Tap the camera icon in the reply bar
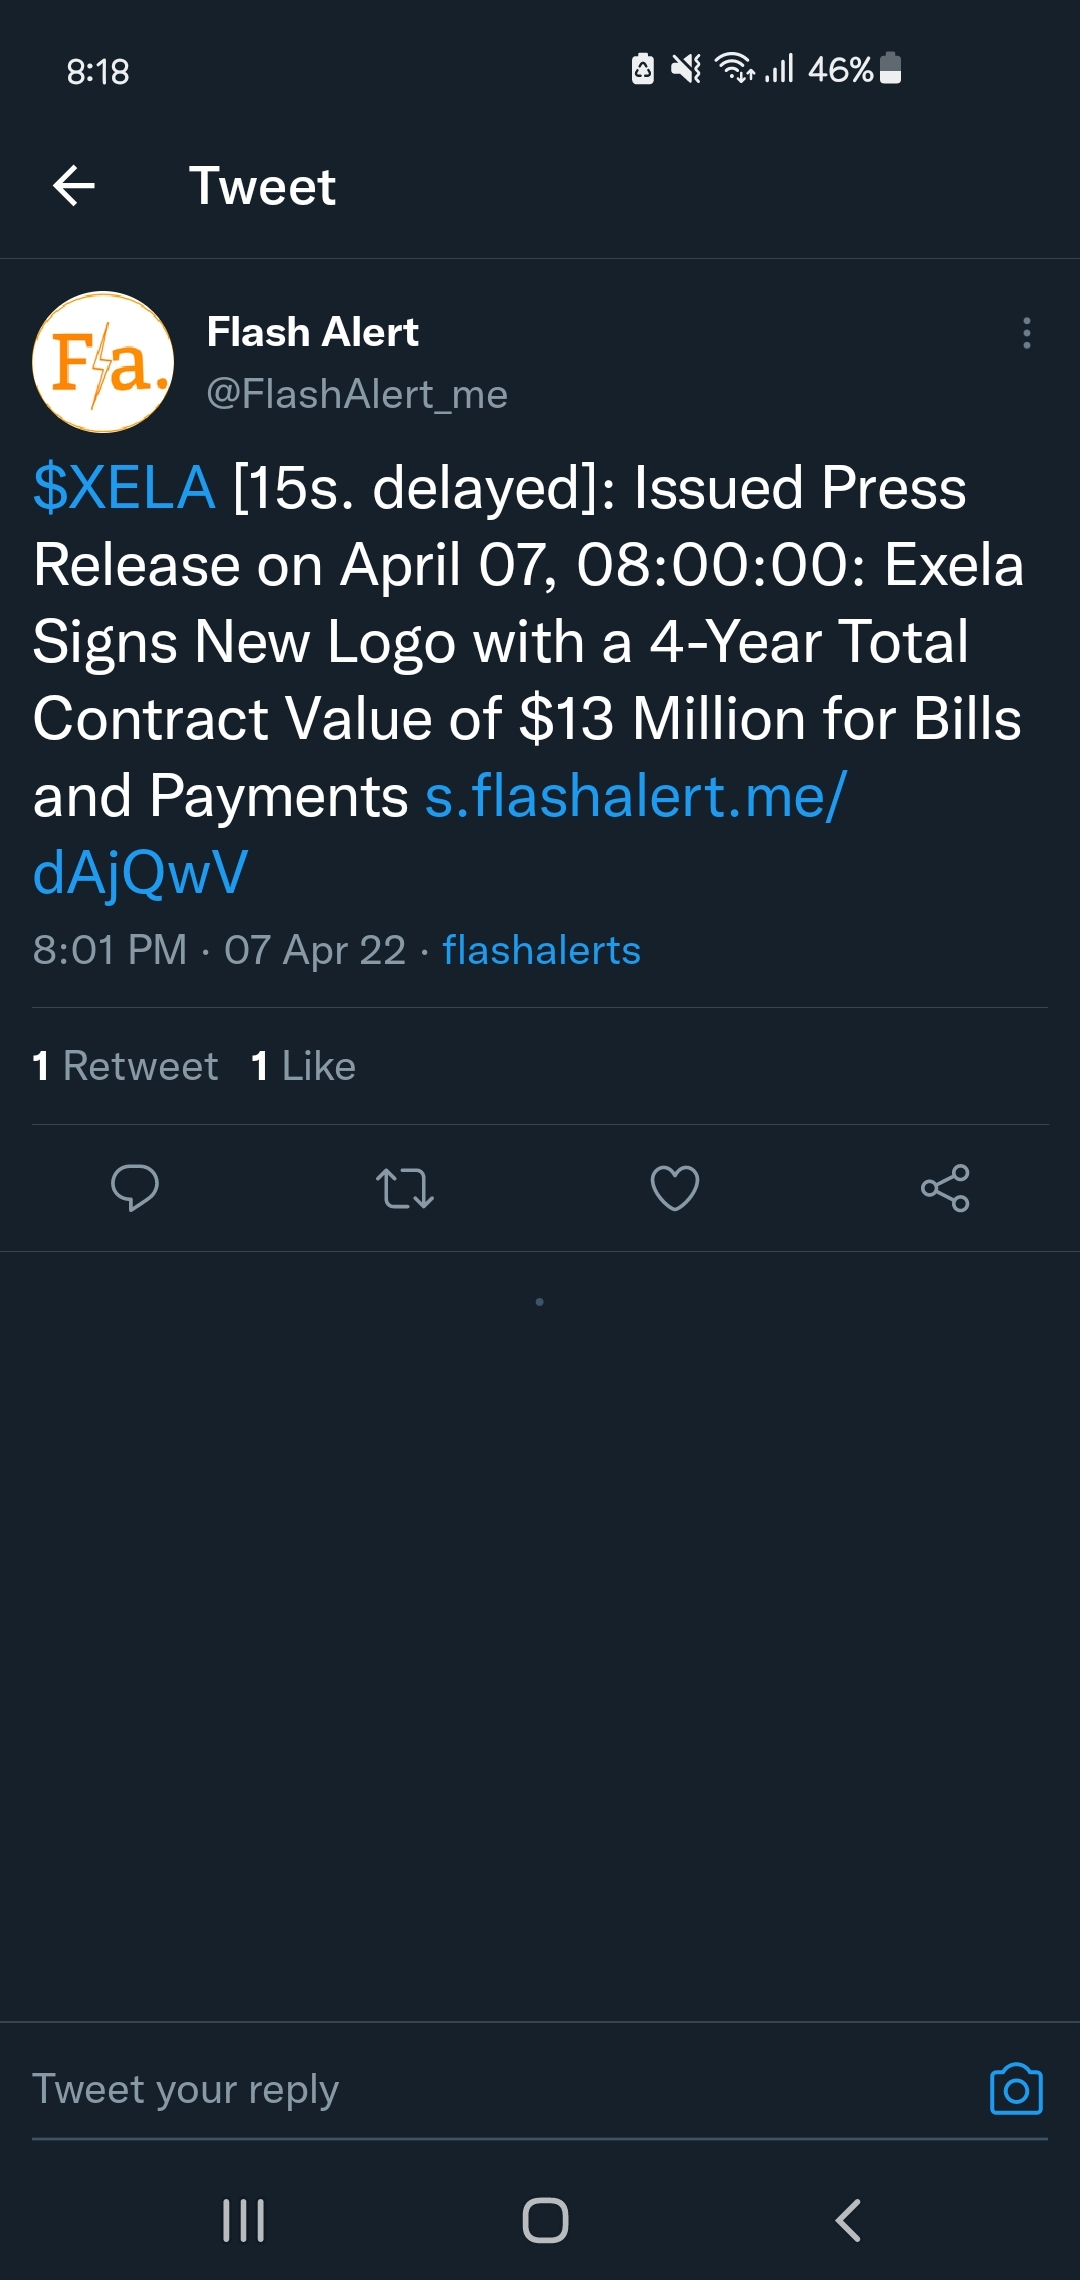 [x=1016, y=2090]
